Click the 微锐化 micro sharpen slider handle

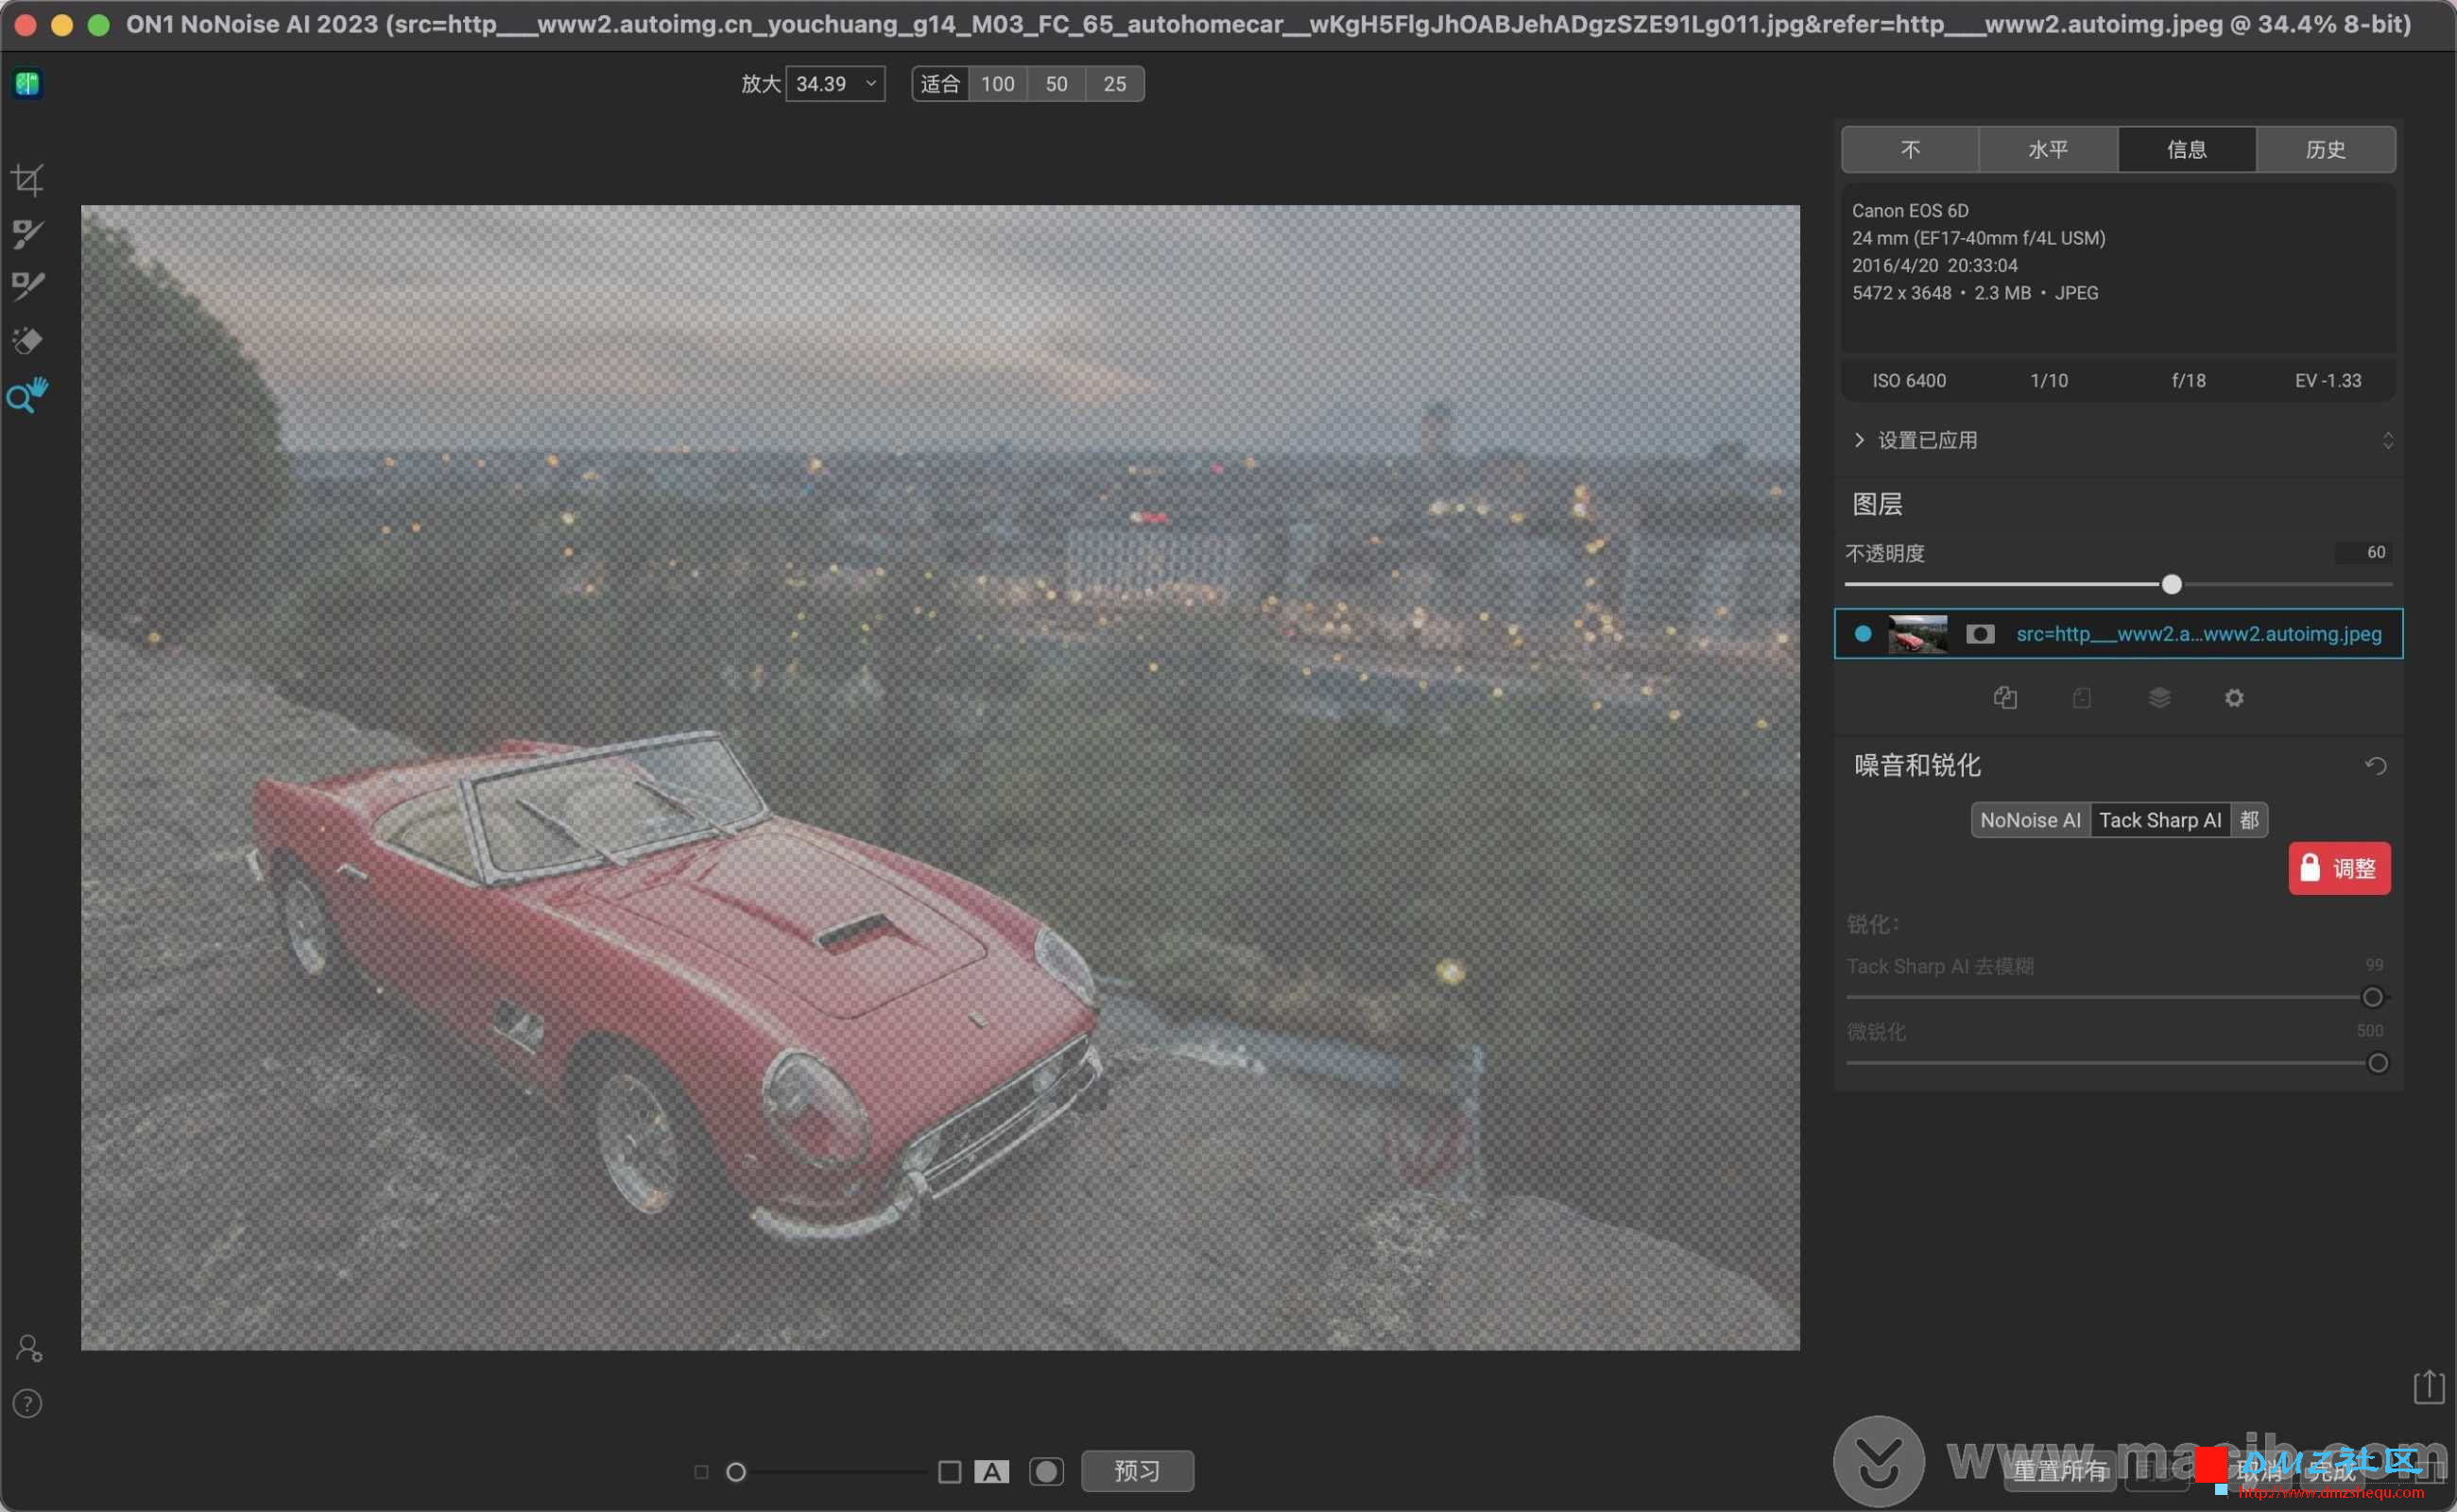pyautogui.click(x=2378, y=1063)
